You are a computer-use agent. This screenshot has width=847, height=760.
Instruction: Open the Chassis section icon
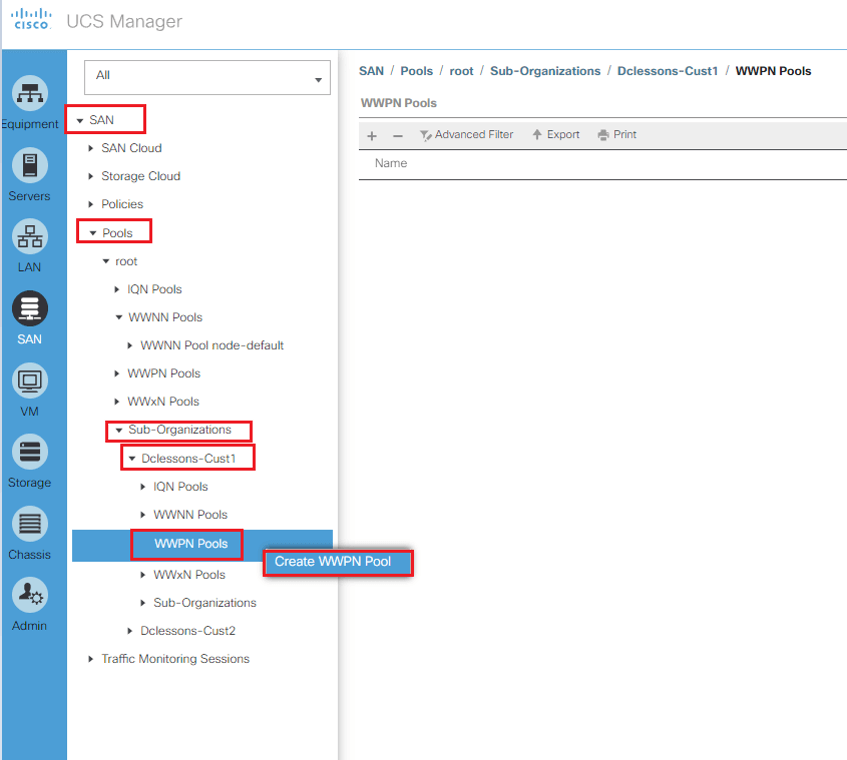coord(30,523)
